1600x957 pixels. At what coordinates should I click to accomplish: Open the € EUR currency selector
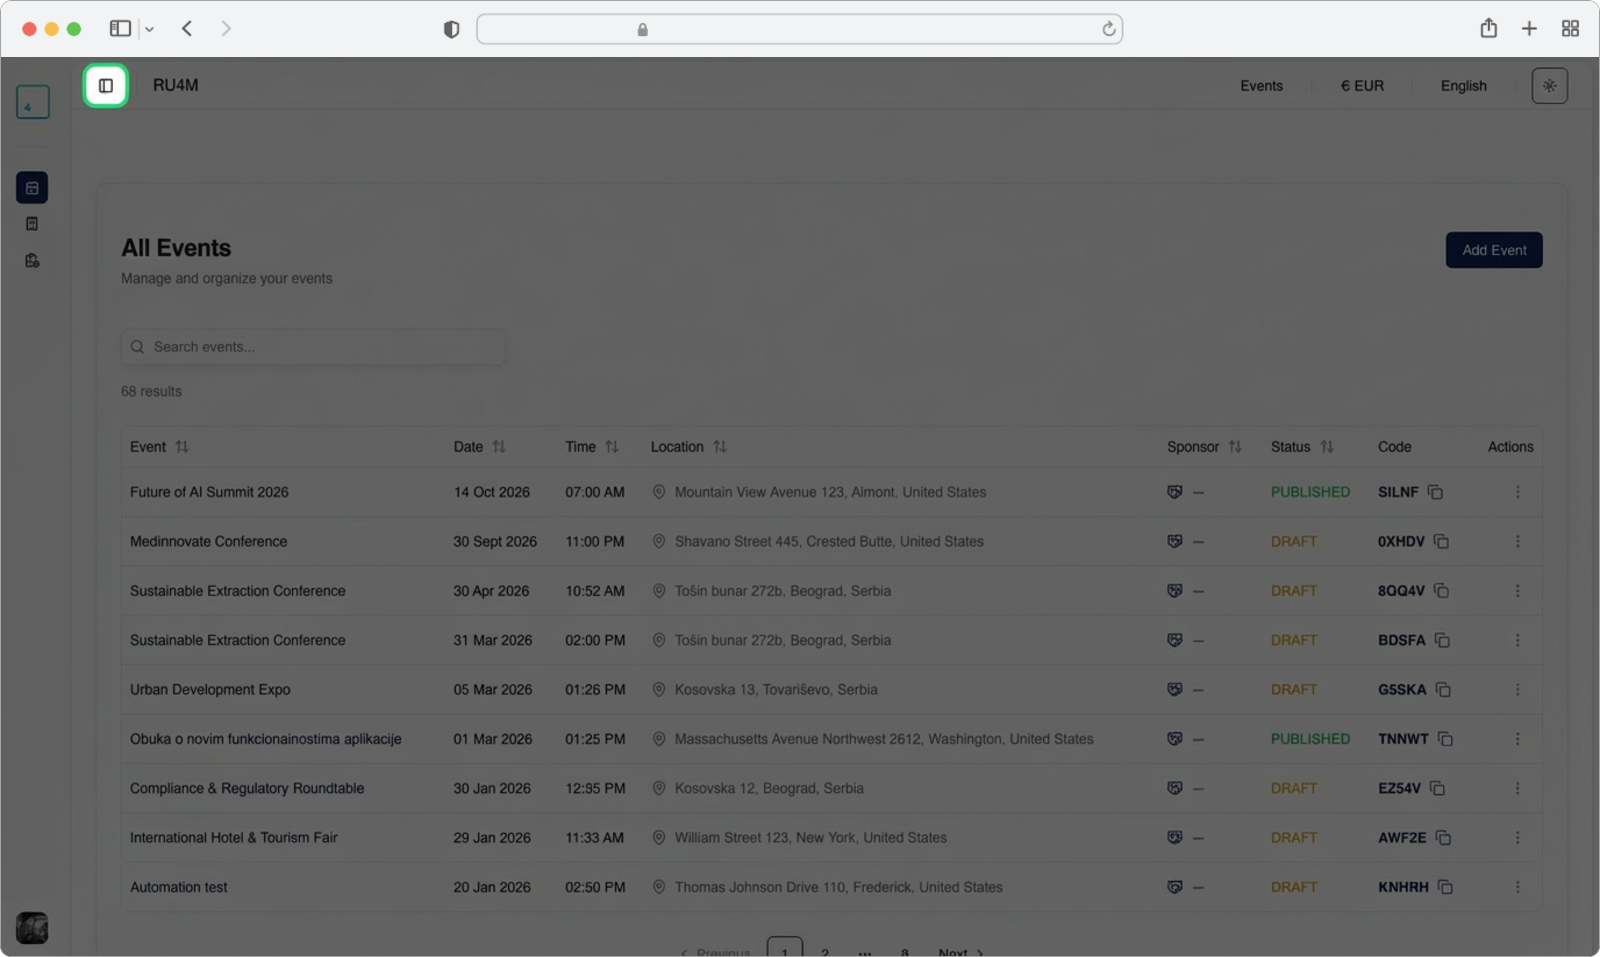pyautogui.click(x=1362, y=86)
